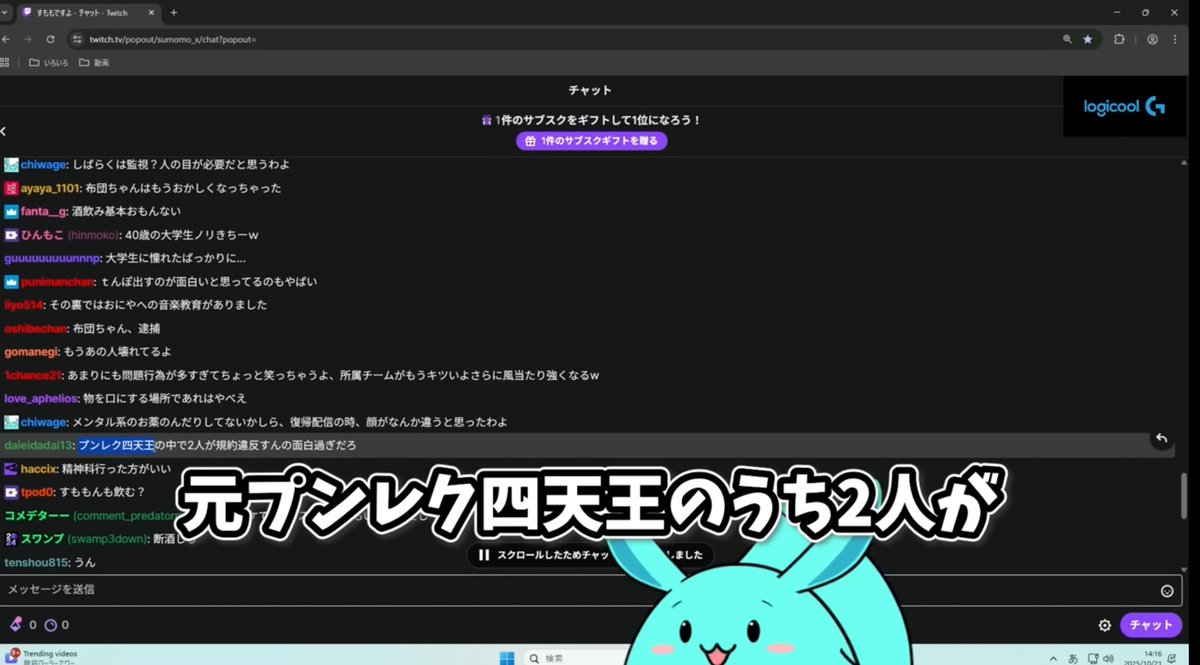Reply to daieidadai13's message arrow icon
This screenshot has height=665, width=1200.
click(x=1161, y=438)
